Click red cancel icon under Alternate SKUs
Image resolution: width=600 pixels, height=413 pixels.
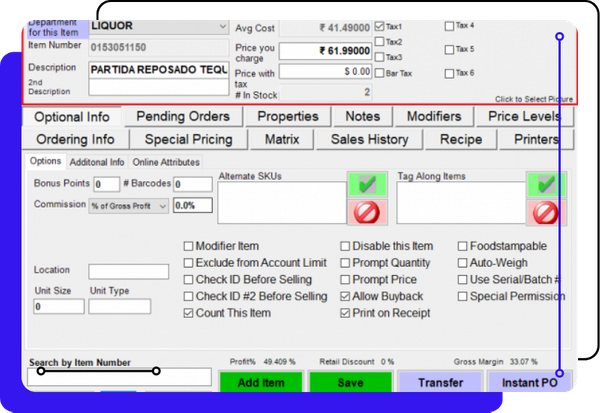tap(367, 211)
